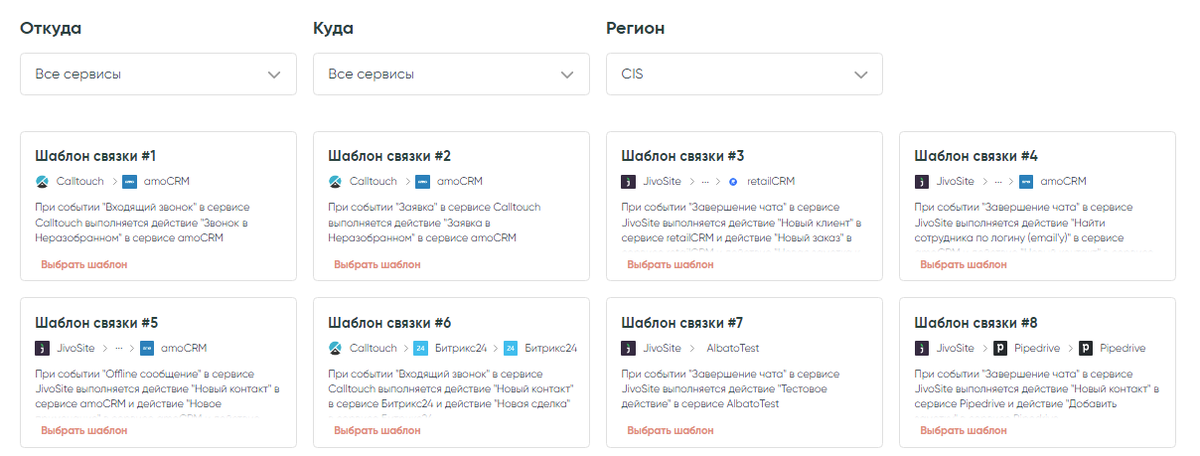1200x456 pixels.
Task: Open the Откуда services dropdown
Action: pos(158,74)
